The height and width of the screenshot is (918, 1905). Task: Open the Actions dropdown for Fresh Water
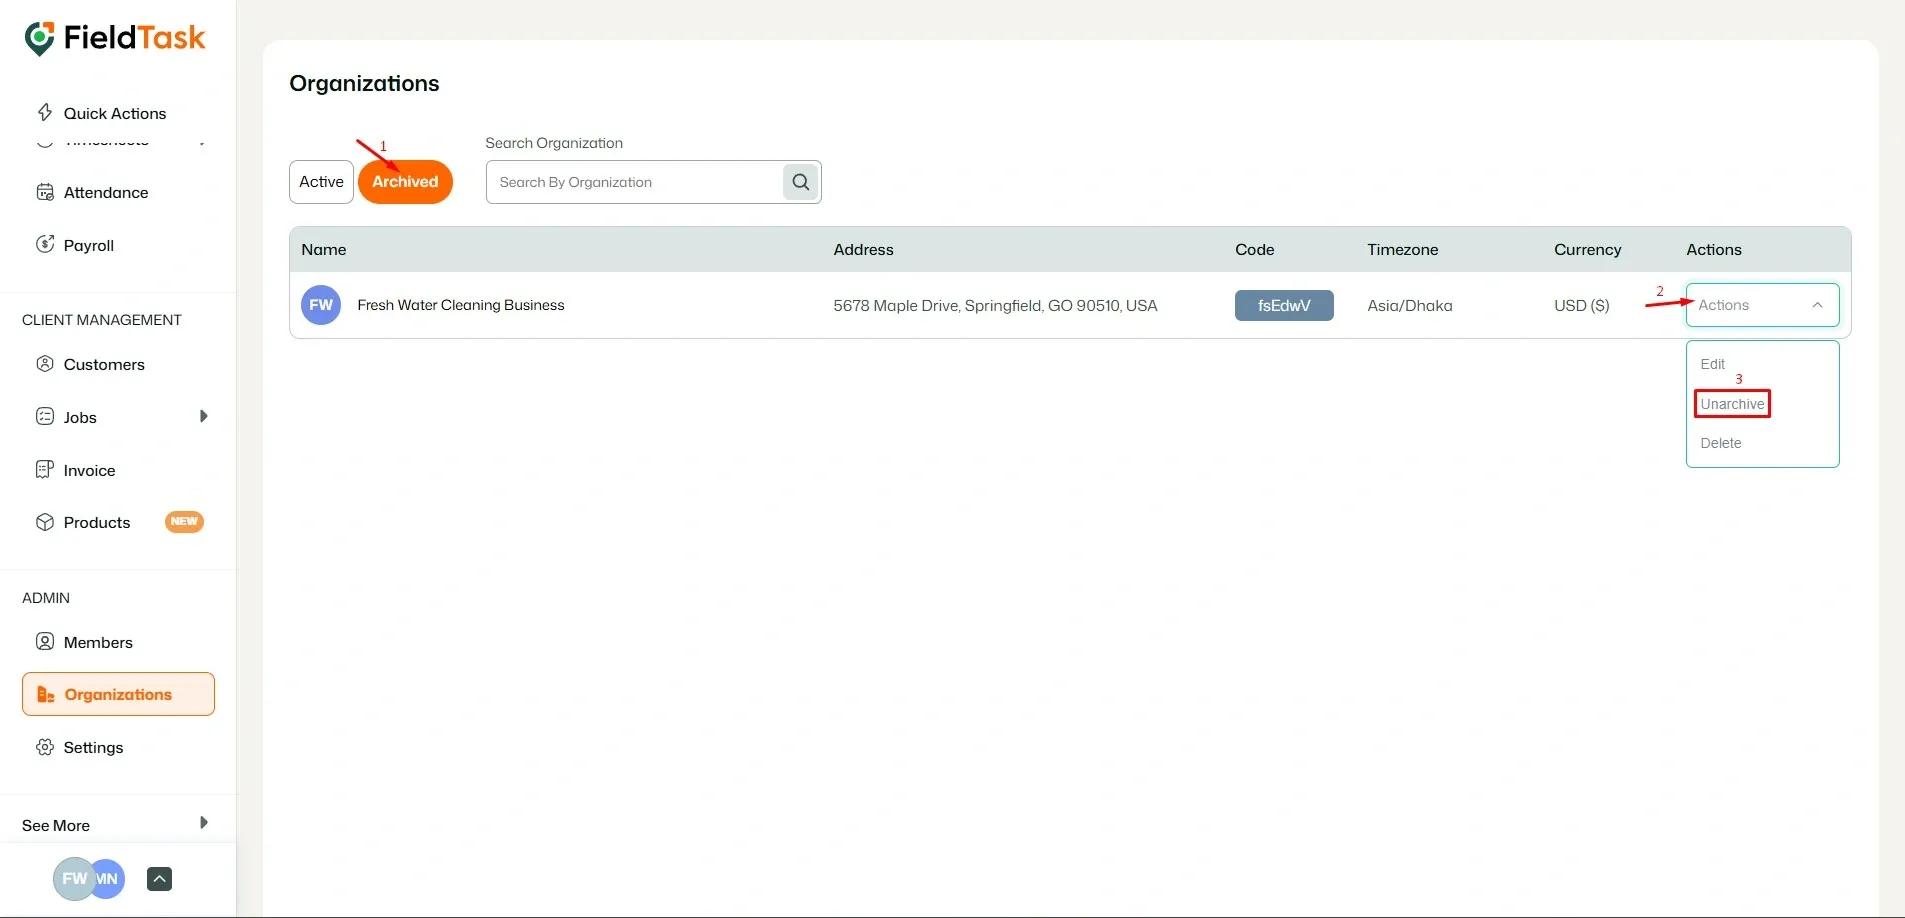tap(1762, 305)
